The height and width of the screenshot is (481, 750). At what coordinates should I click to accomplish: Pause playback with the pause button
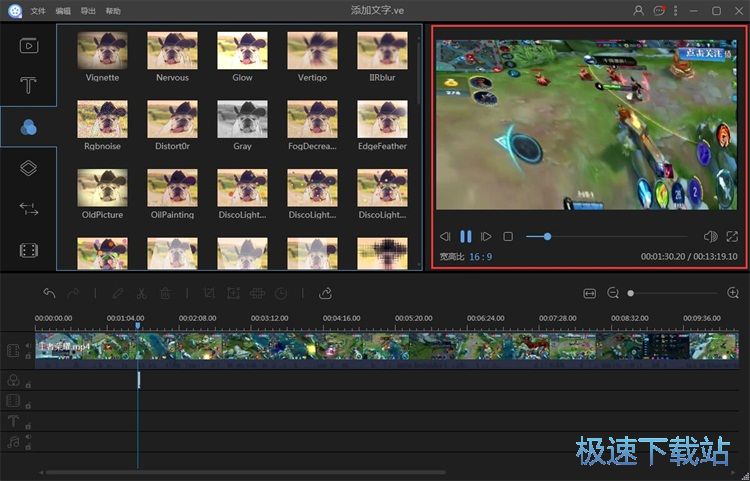(465, 236)
